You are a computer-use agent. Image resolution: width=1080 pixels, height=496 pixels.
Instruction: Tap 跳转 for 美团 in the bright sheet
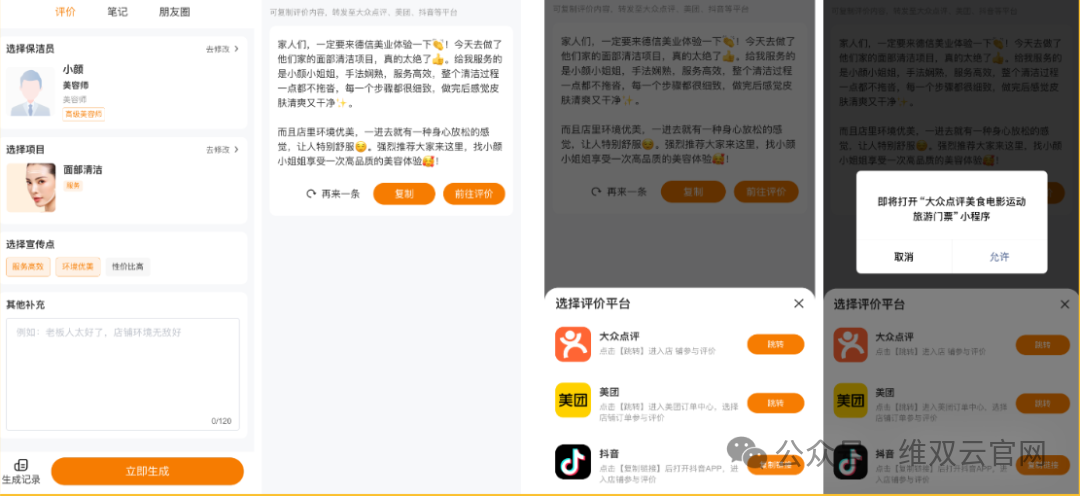[776, 403]
